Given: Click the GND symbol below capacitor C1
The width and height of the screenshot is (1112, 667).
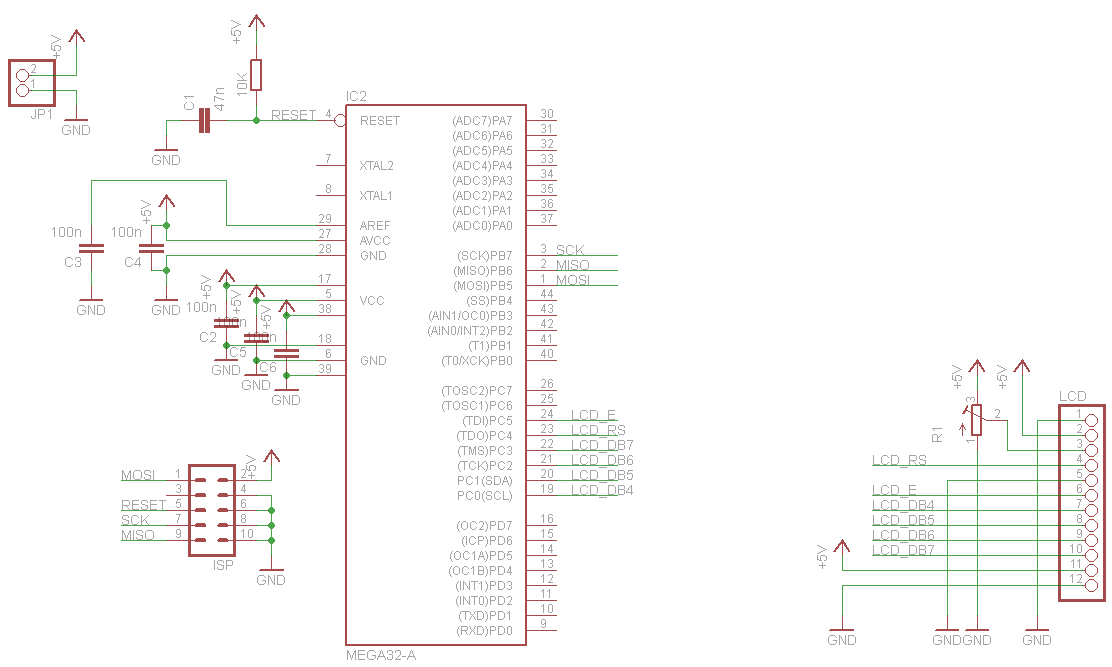Looking at the screenshot, I should 166,156.
